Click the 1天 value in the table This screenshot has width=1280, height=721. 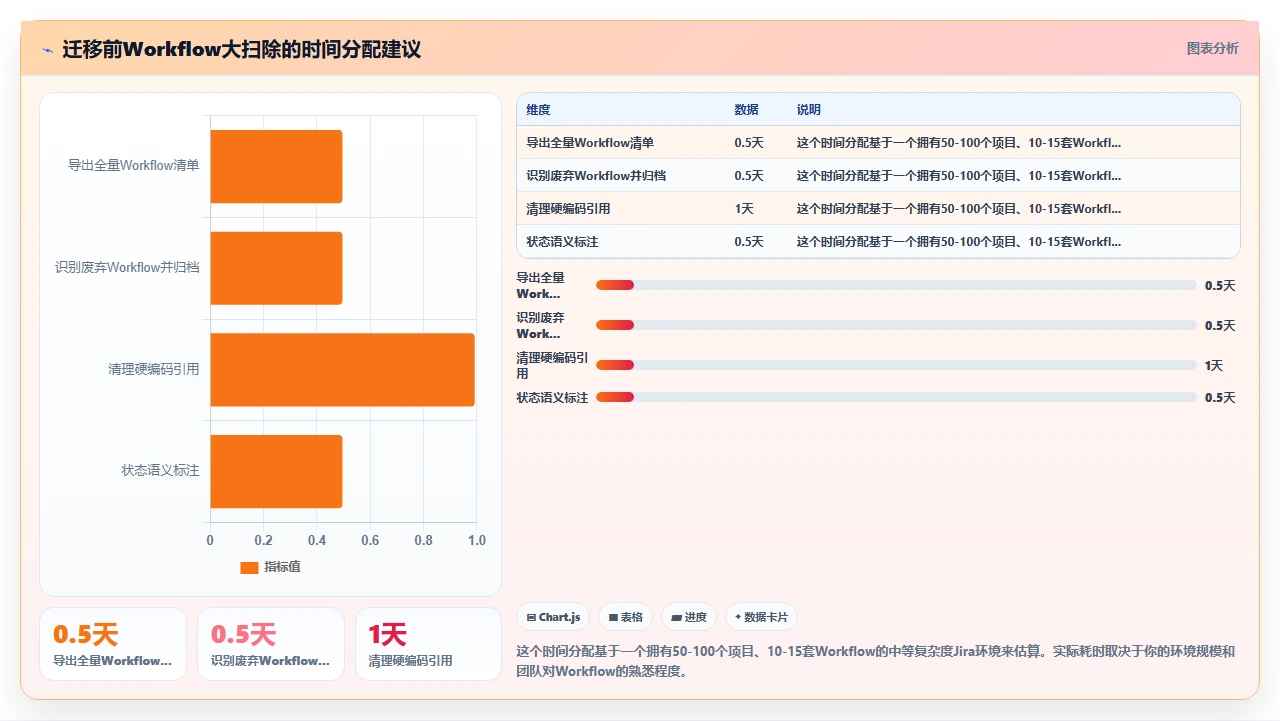click(x=744, y=209)
